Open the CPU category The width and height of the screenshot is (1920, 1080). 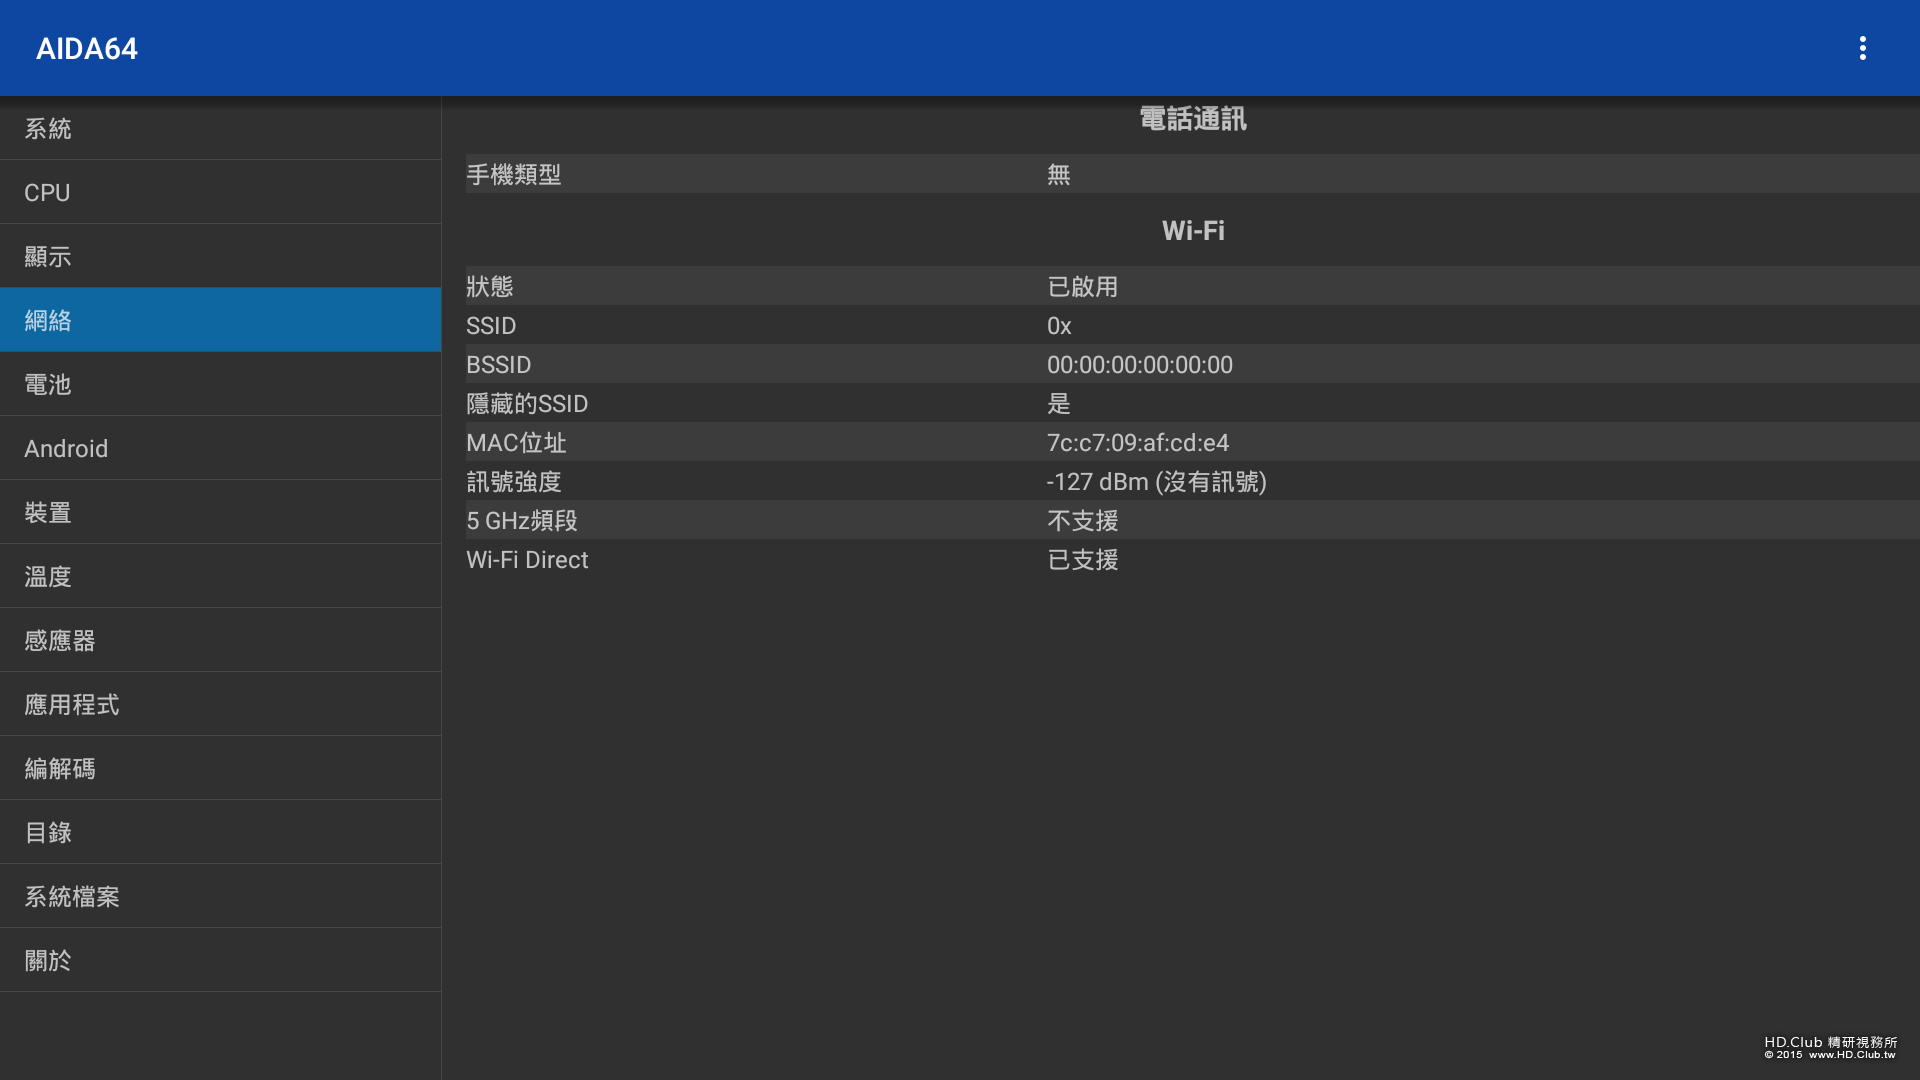[220, 192]
